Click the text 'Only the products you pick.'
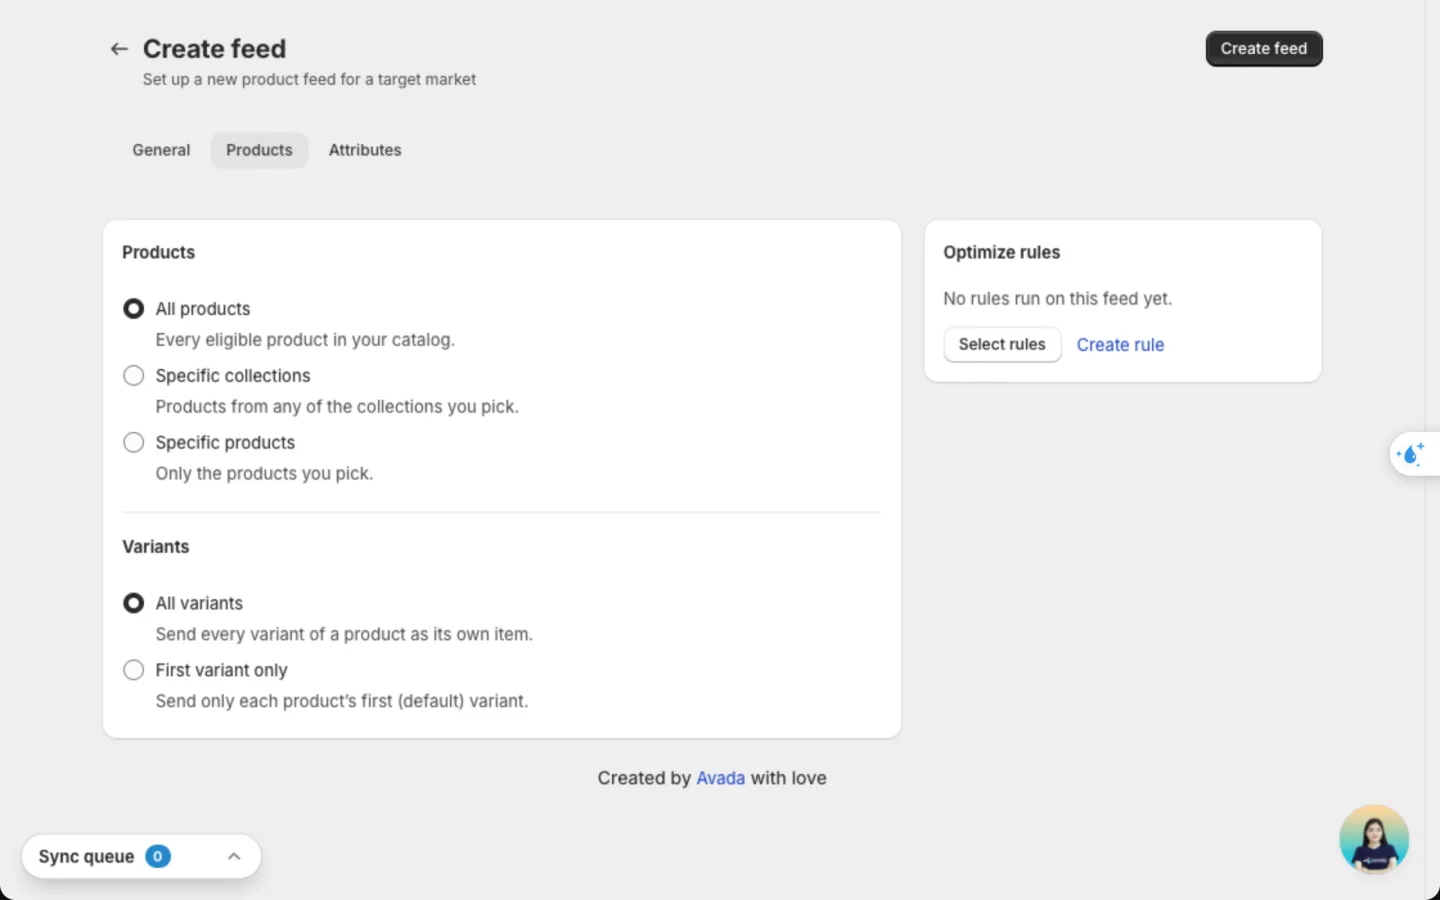 pos(264,474)
